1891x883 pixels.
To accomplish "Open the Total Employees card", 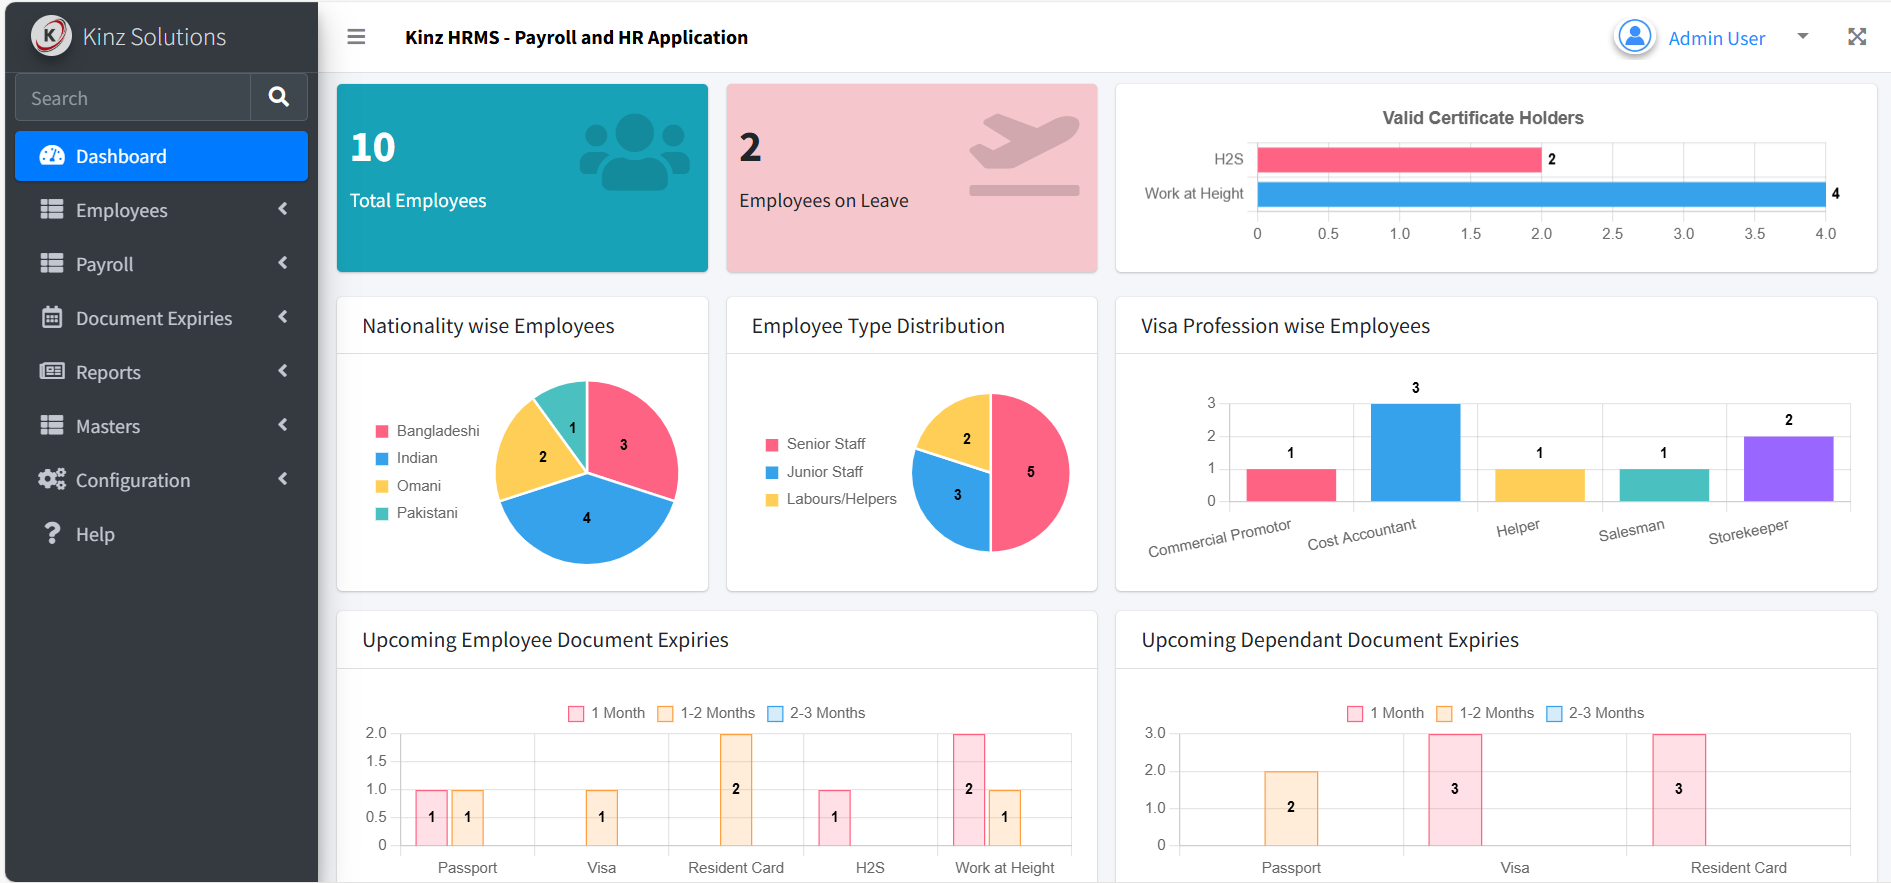I will [522, 178].
